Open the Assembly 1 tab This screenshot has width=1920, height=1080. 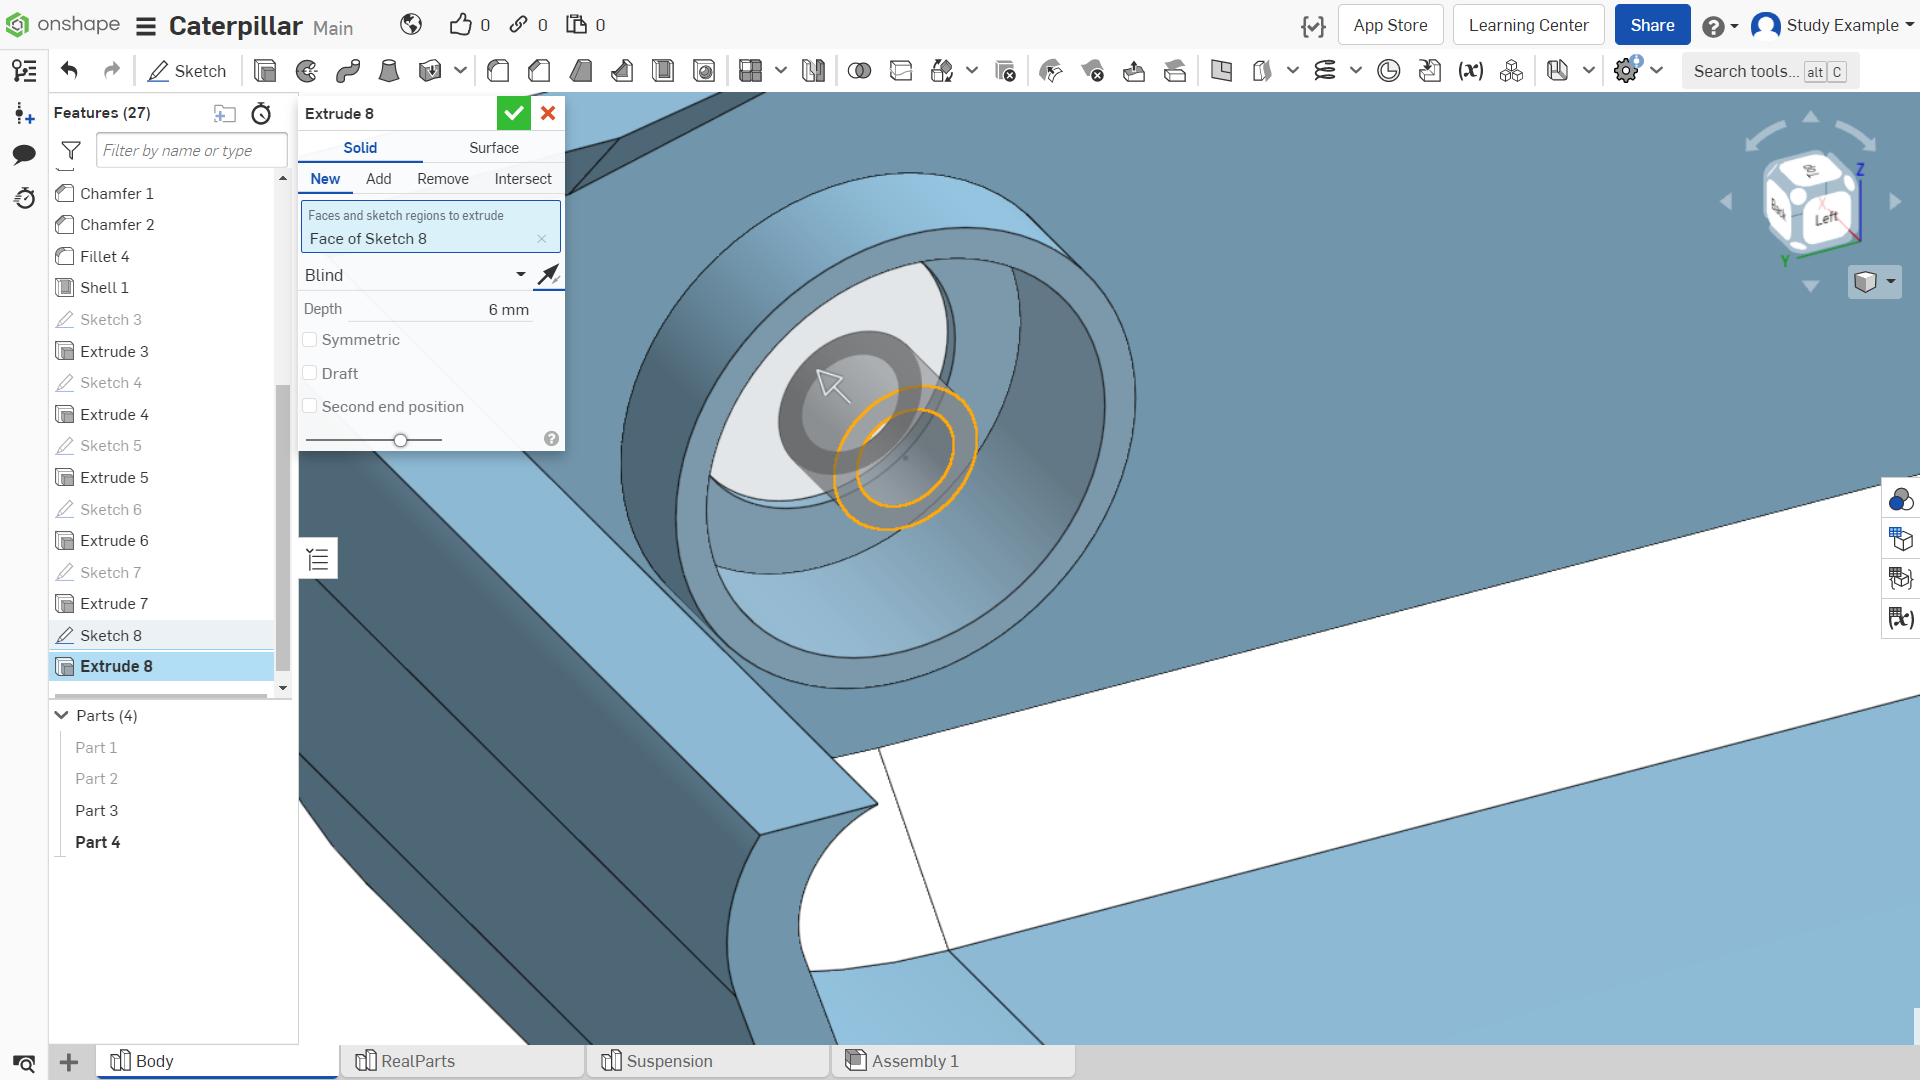[x=953, y=1061]
